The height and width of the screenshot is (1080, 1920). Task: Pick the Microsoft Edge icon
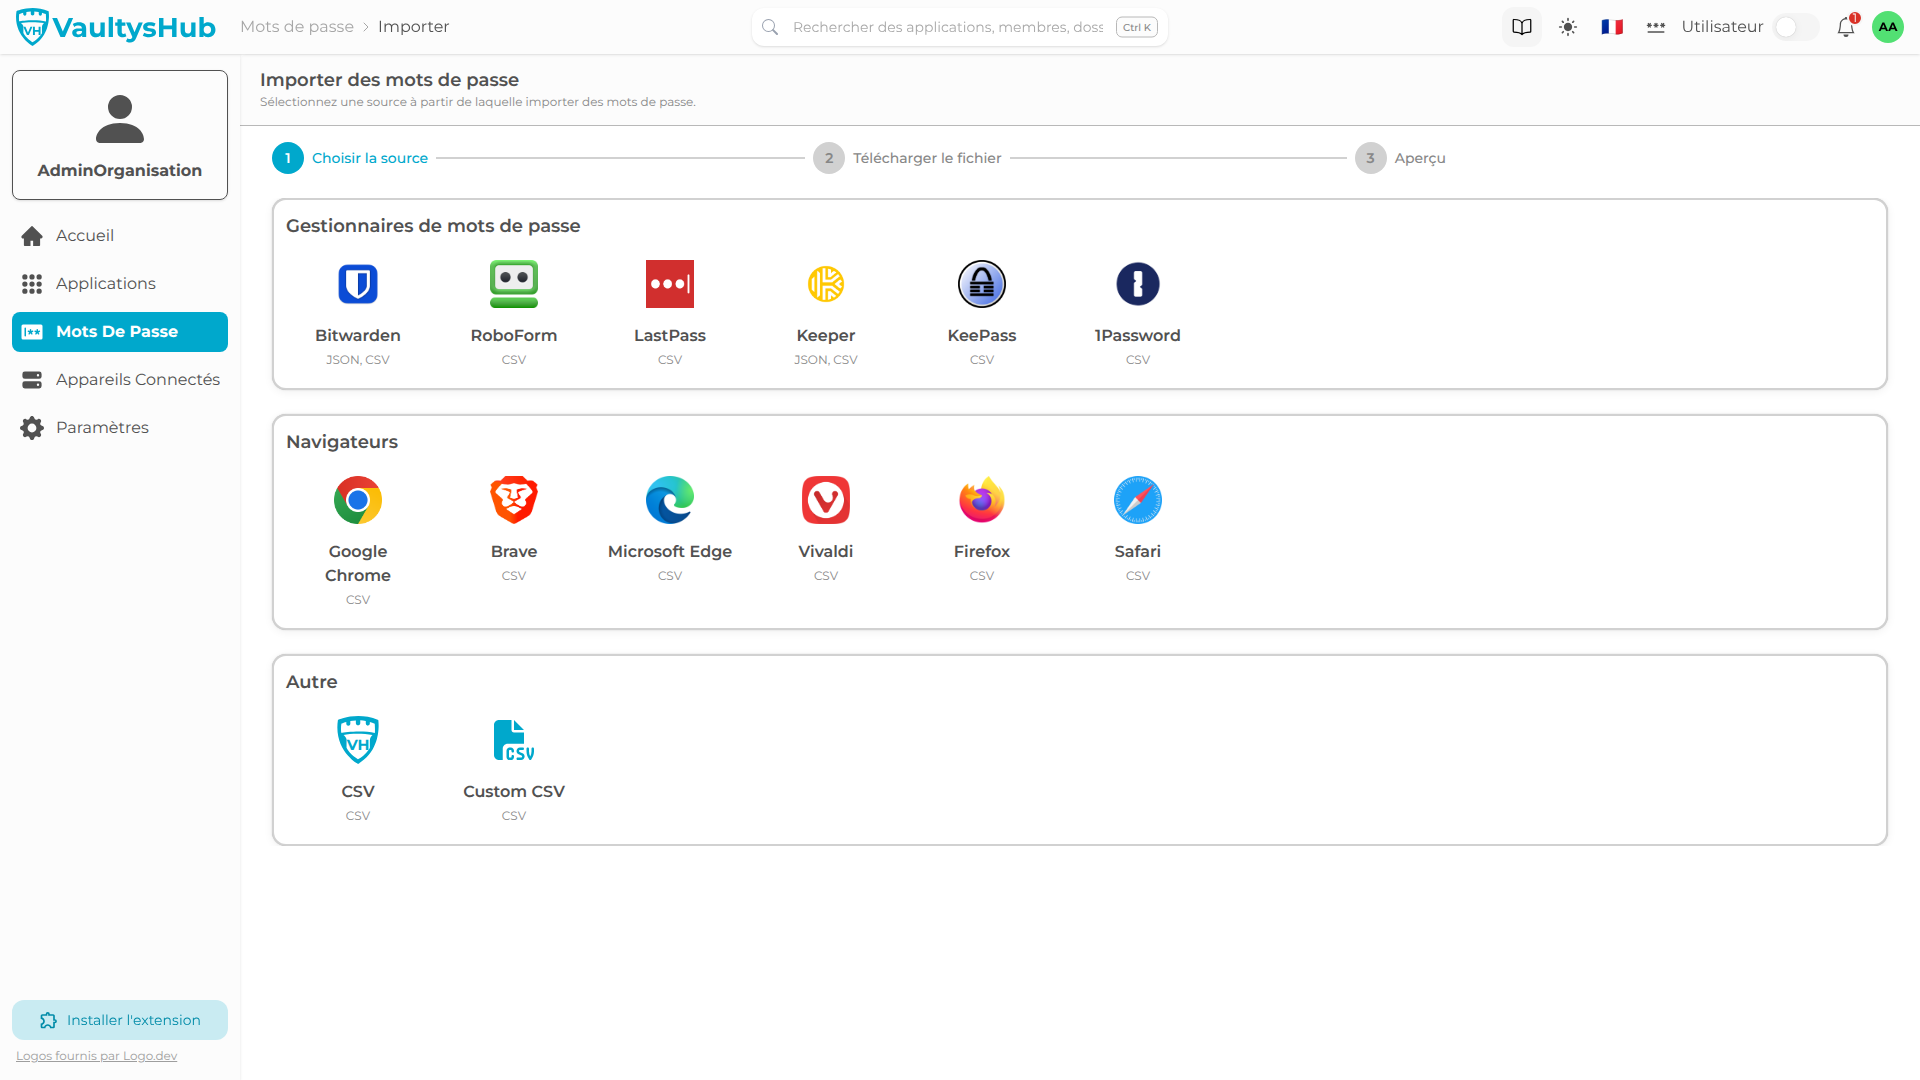pos(670,500)
